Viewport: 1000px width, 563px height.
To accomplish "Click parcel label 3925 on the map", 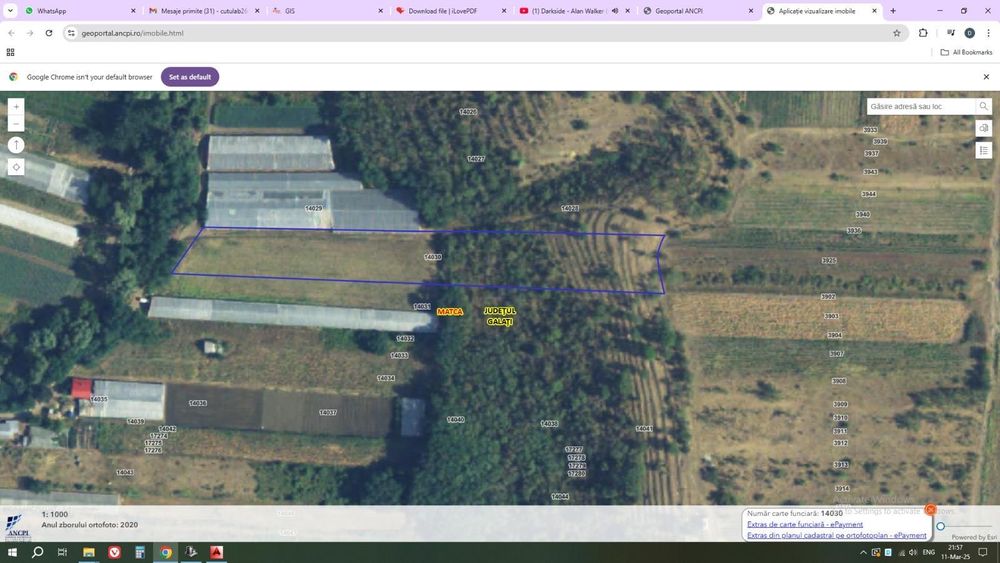I will pyautogui.click(x=829, y=261).
